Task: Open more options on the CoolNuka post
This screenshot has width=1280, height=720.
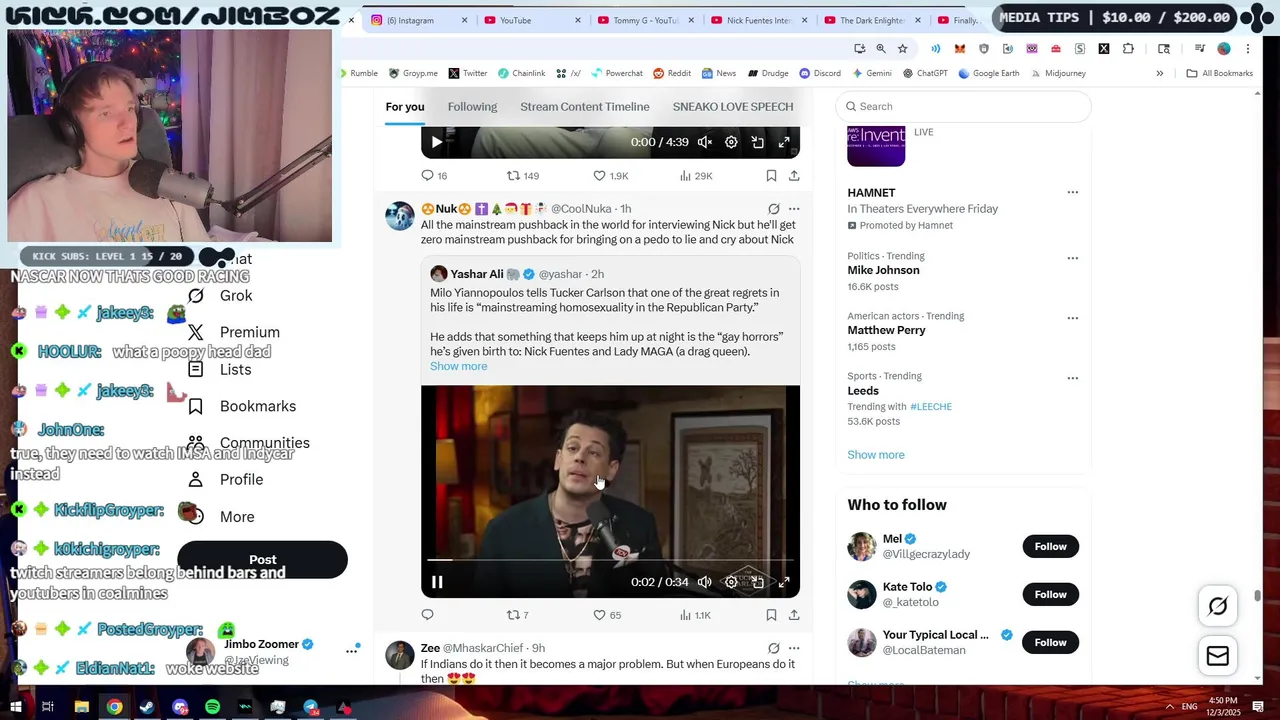Action: 794,209
